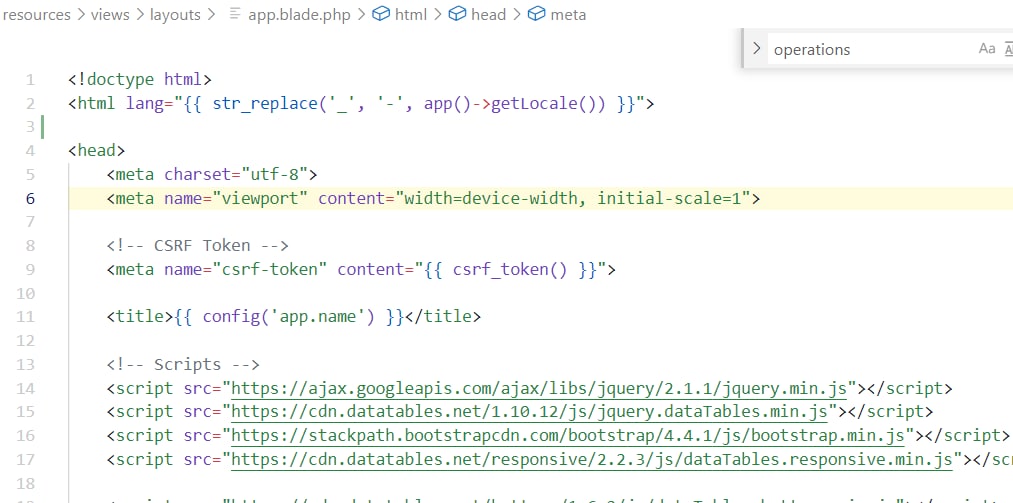Click the cube icon beside meta breadcrumb
The width and height of the screenshot is (1013, 503).
(x=536, y=14)
